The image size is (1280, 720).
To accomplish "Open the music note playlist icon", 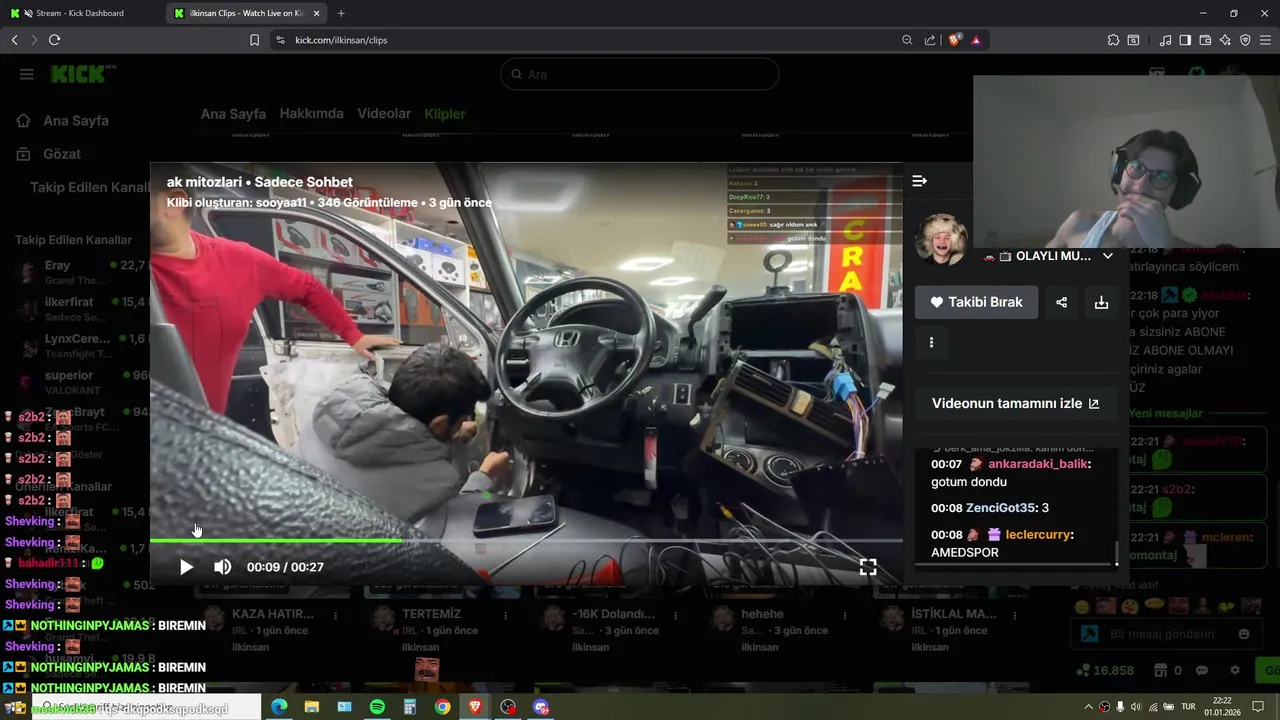I will pyautogui.click(x=1165, y=40).
